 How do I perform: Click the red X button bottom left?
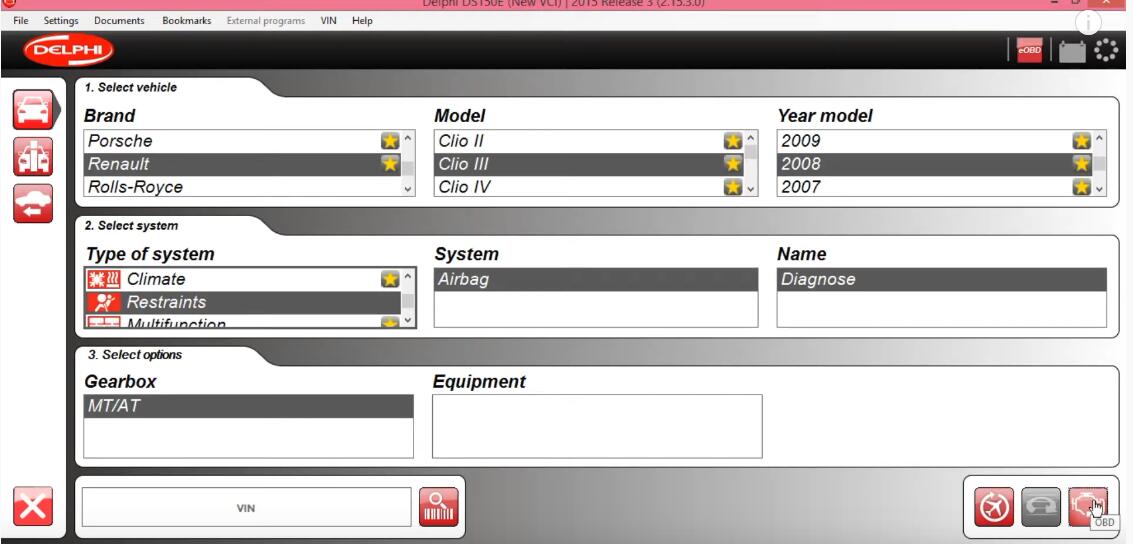pyautogui.click(x=32, y=508)
